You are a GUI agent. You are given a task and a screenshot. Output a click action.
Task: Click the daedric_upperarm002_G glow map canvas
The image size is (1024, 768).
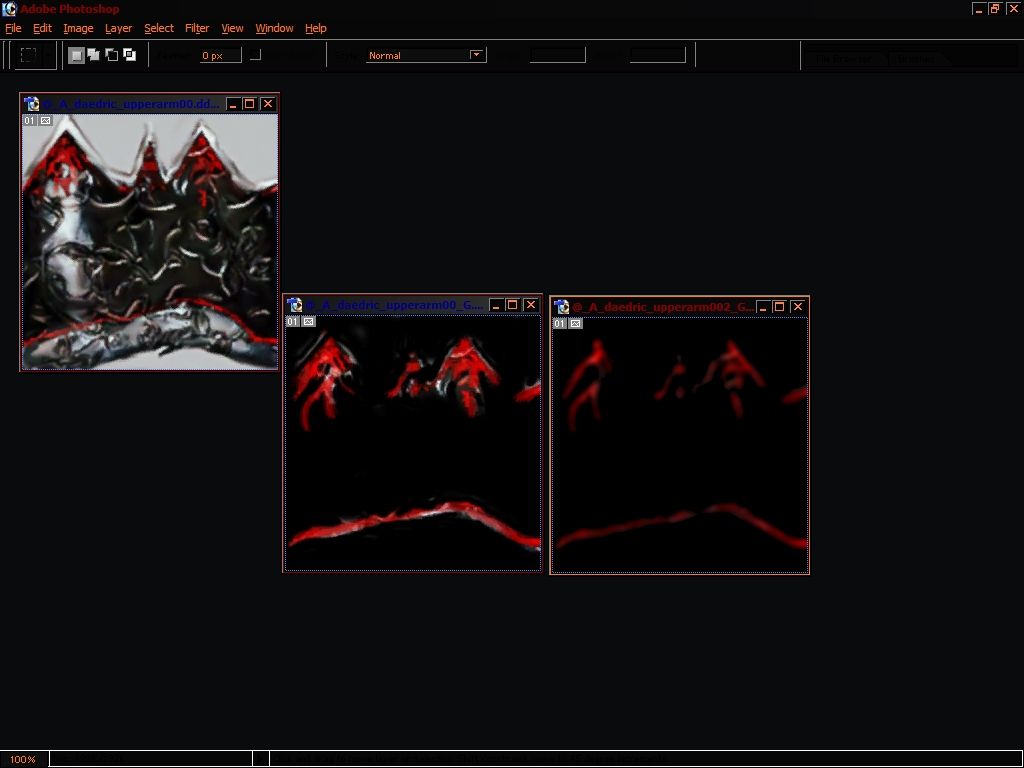[x=680, y=445]
